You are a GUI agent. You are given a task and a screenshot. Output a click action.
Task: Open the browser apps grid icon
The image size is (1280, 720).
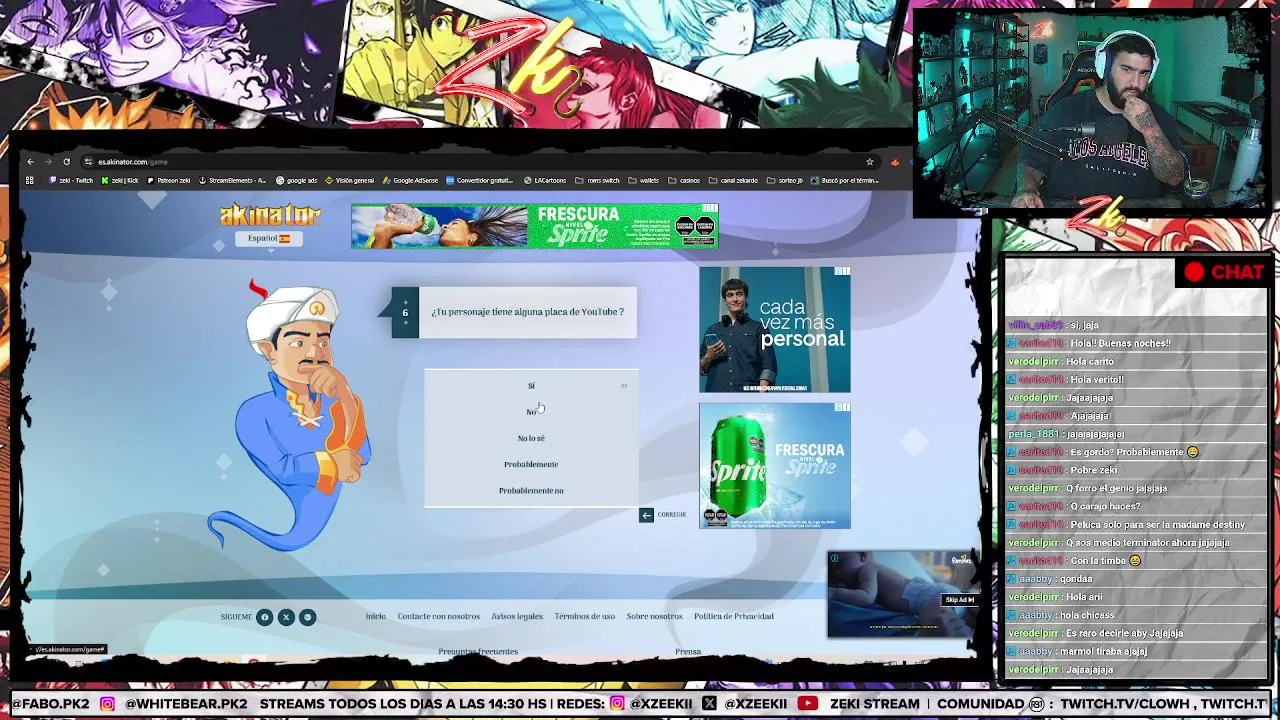30,181
